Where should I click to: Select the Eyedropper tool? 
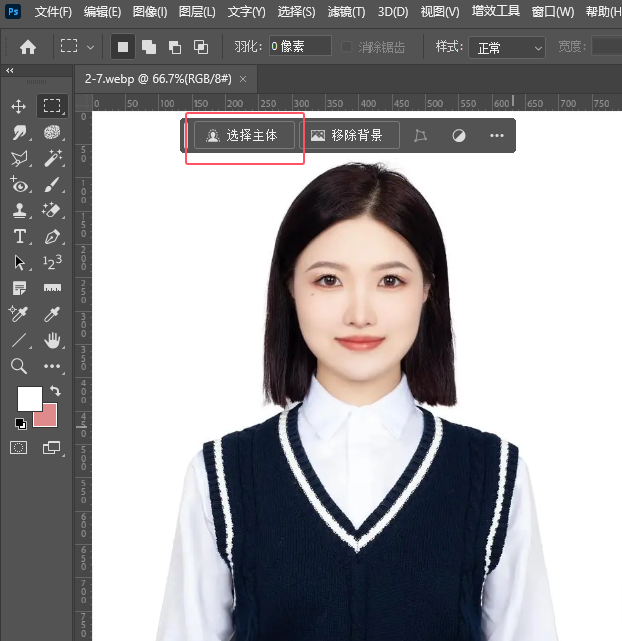point(52,314)
